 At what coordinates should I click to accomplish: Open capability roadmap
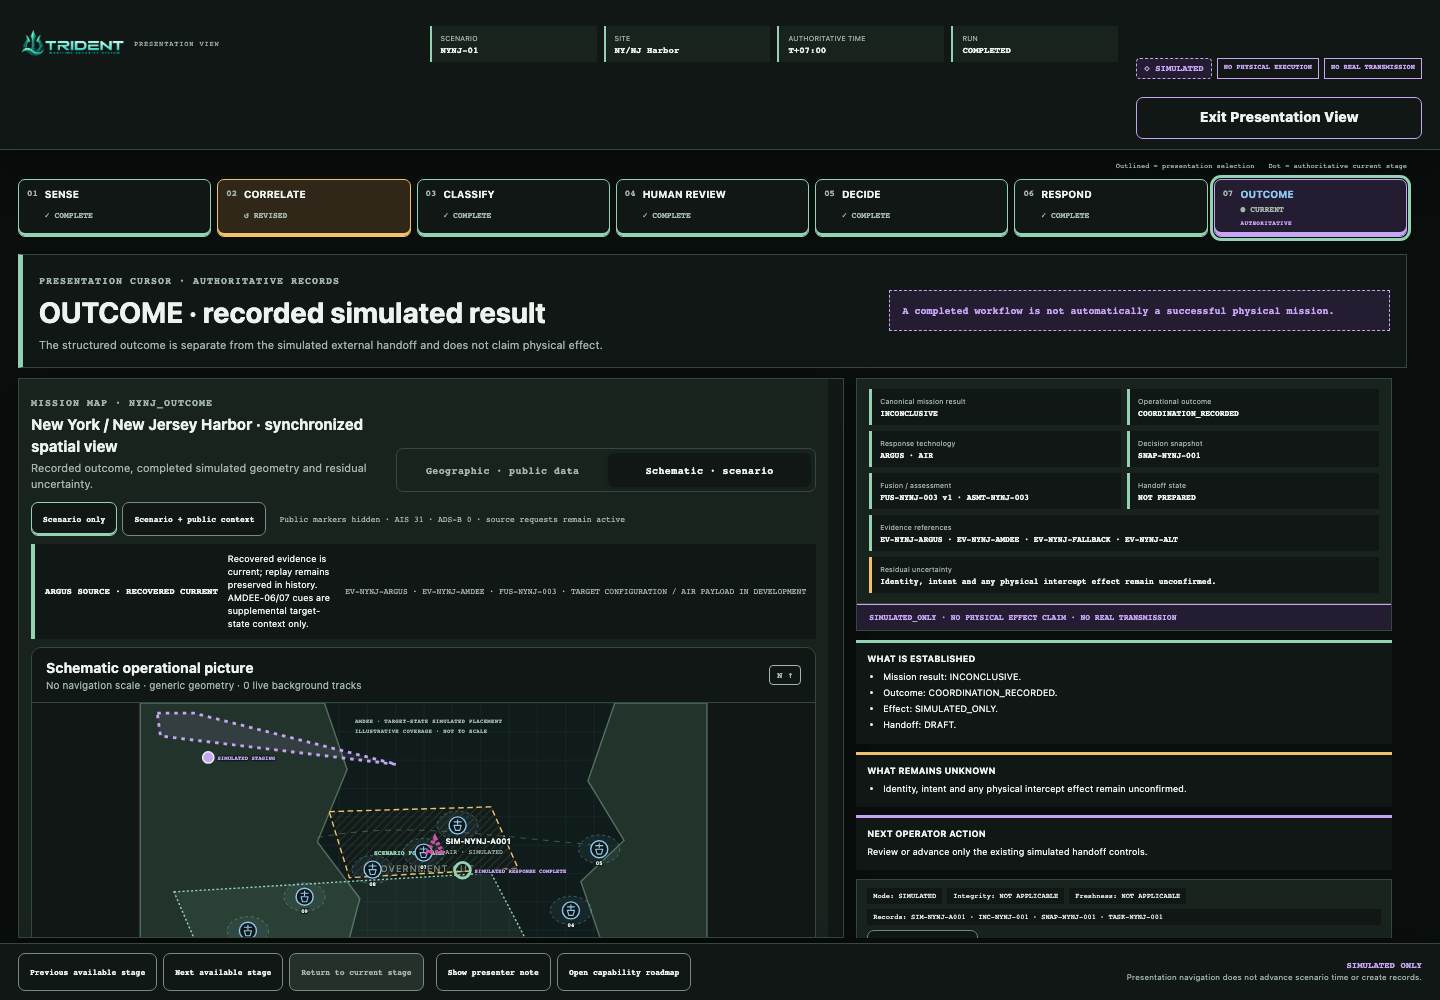[624, 972]
